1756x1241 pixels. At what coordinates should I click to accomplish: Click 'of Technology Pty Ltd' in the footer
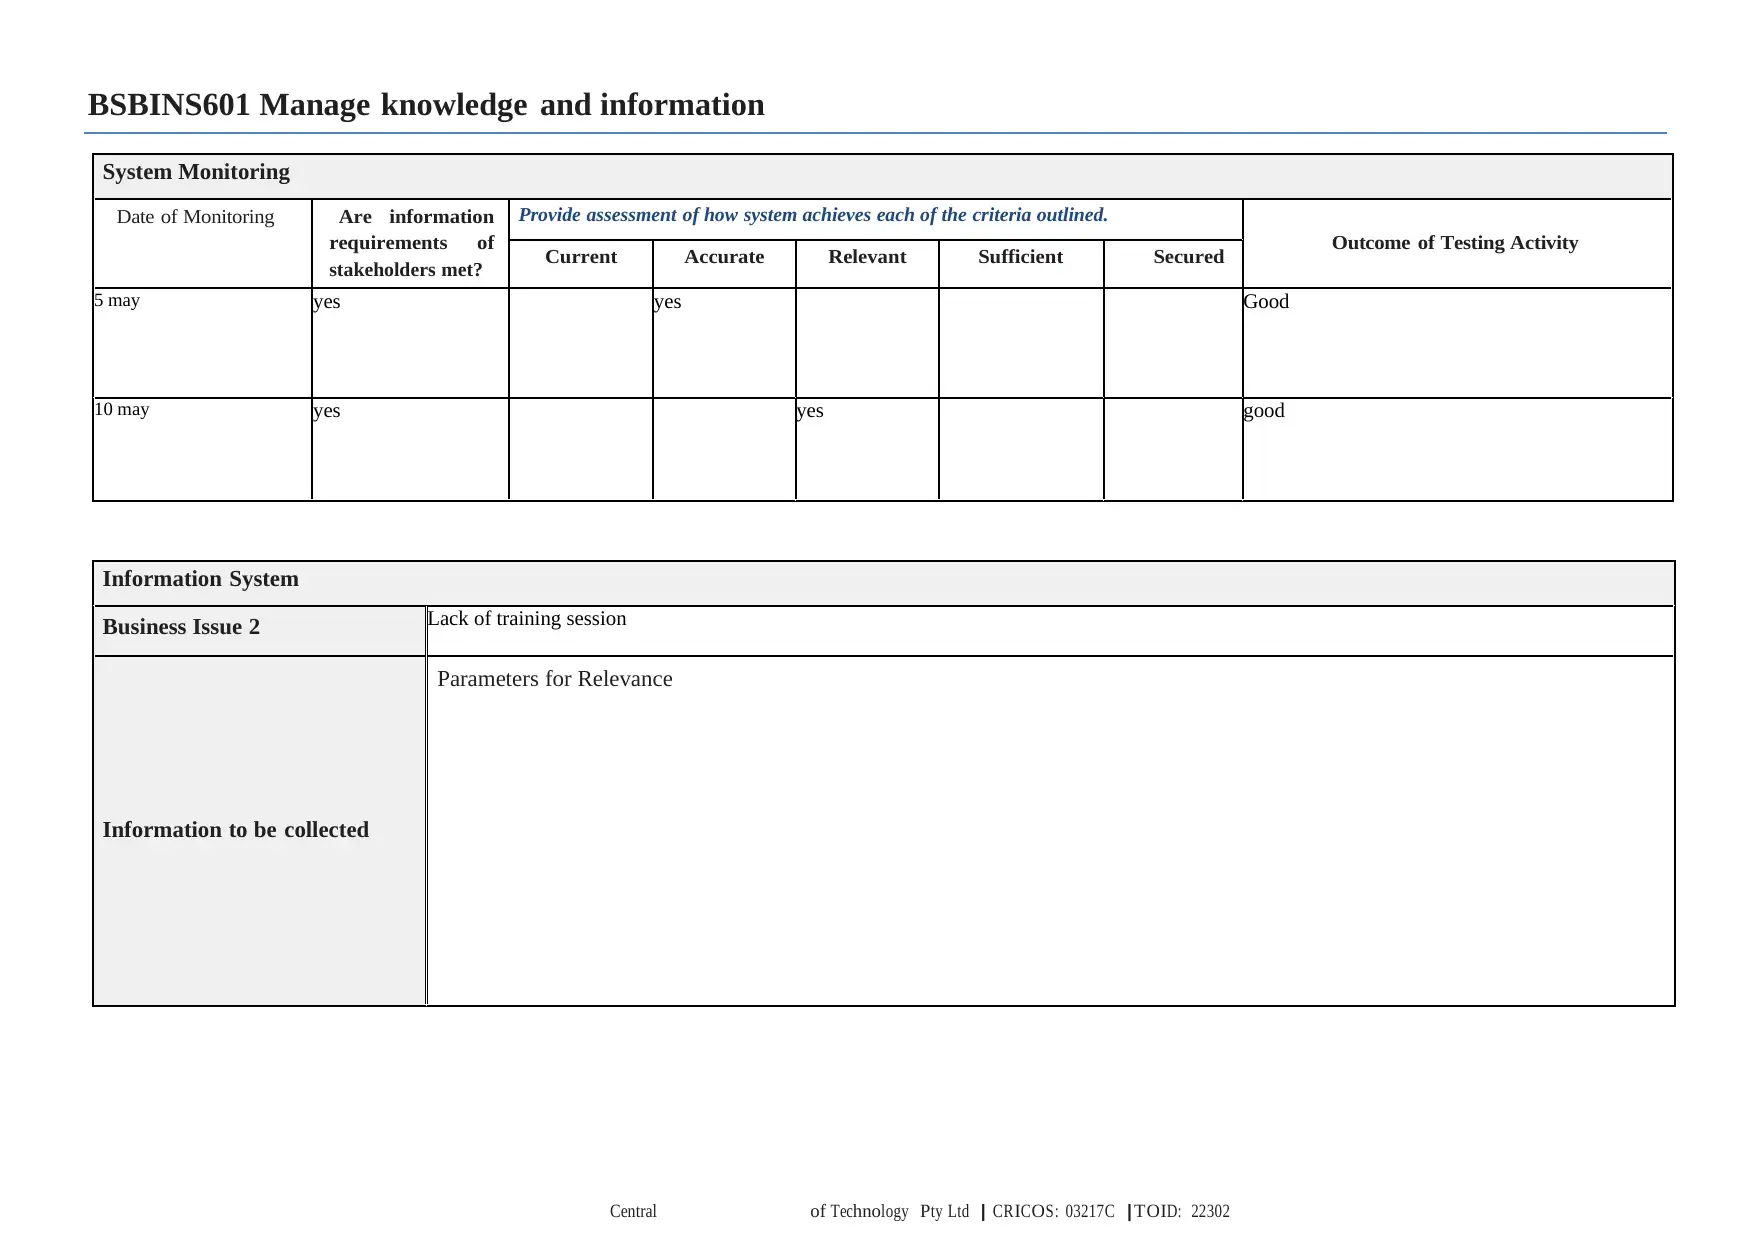[890, 1211]
